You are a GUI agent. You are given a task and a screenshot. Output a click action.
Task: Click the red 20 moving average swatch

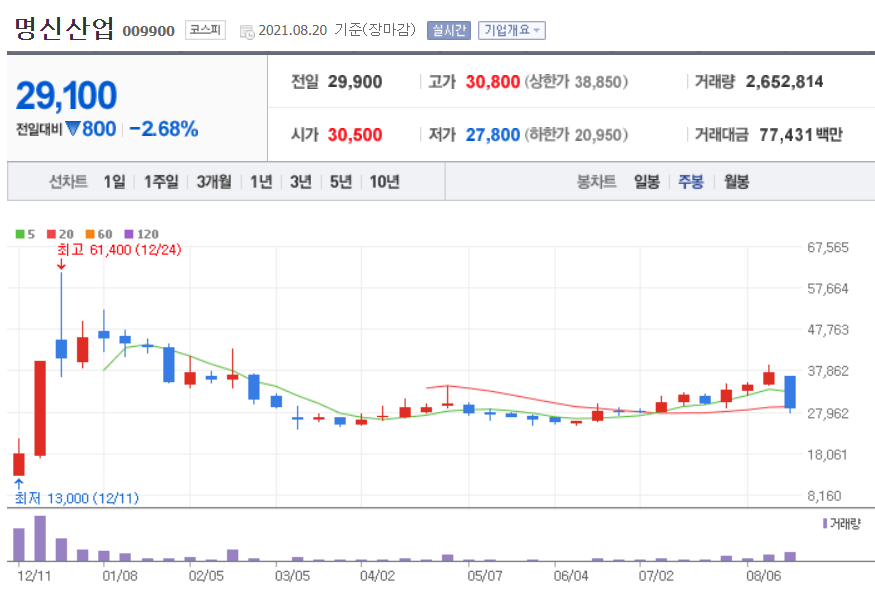pyautogui.click(x=51, y=234)
